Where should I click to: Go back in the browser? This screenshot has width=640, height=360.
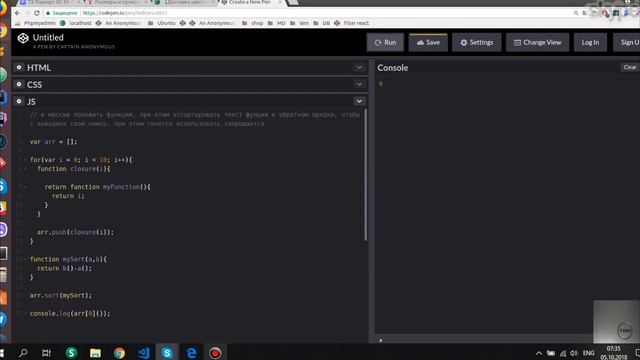point(18,13)
